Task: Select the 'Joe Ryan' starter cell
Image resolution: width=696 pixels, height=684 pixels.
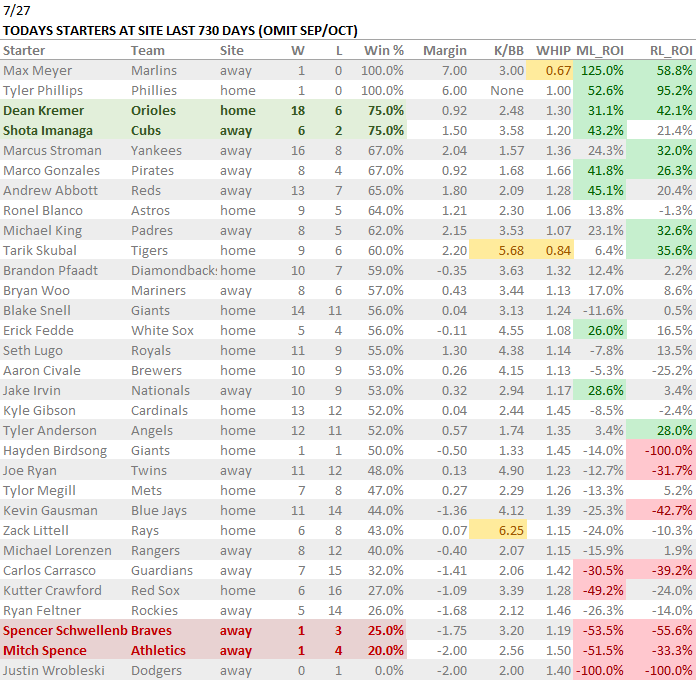Action: click(x=30, y=470)
